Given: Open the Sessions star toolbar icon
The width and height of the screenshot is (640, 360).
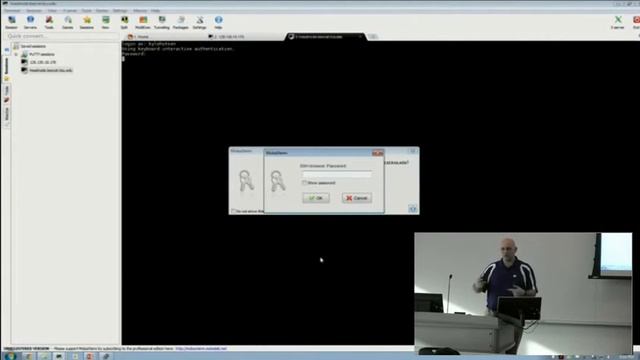Looking at the screenshot, I should point(87,22).
